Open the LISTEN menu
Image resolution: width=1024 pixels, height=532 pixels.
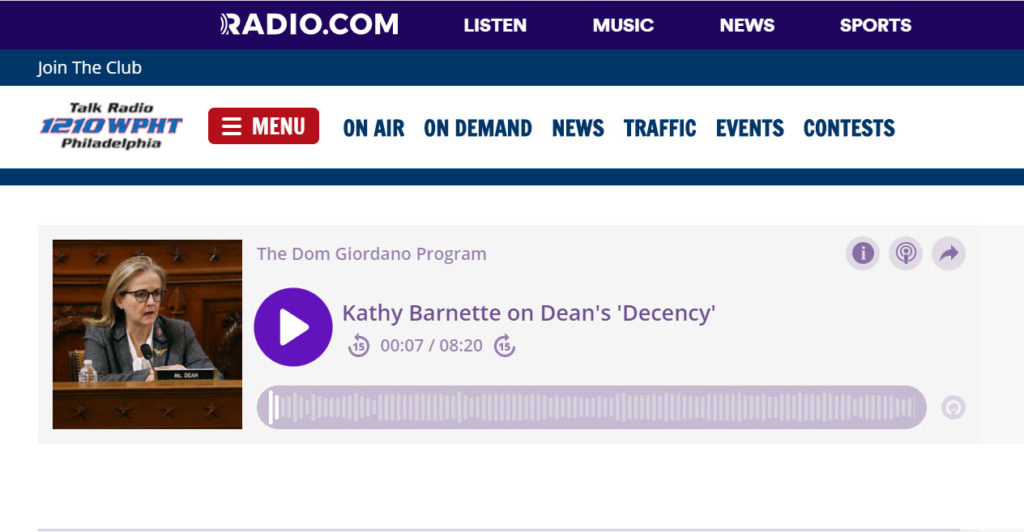pos(495,25)
